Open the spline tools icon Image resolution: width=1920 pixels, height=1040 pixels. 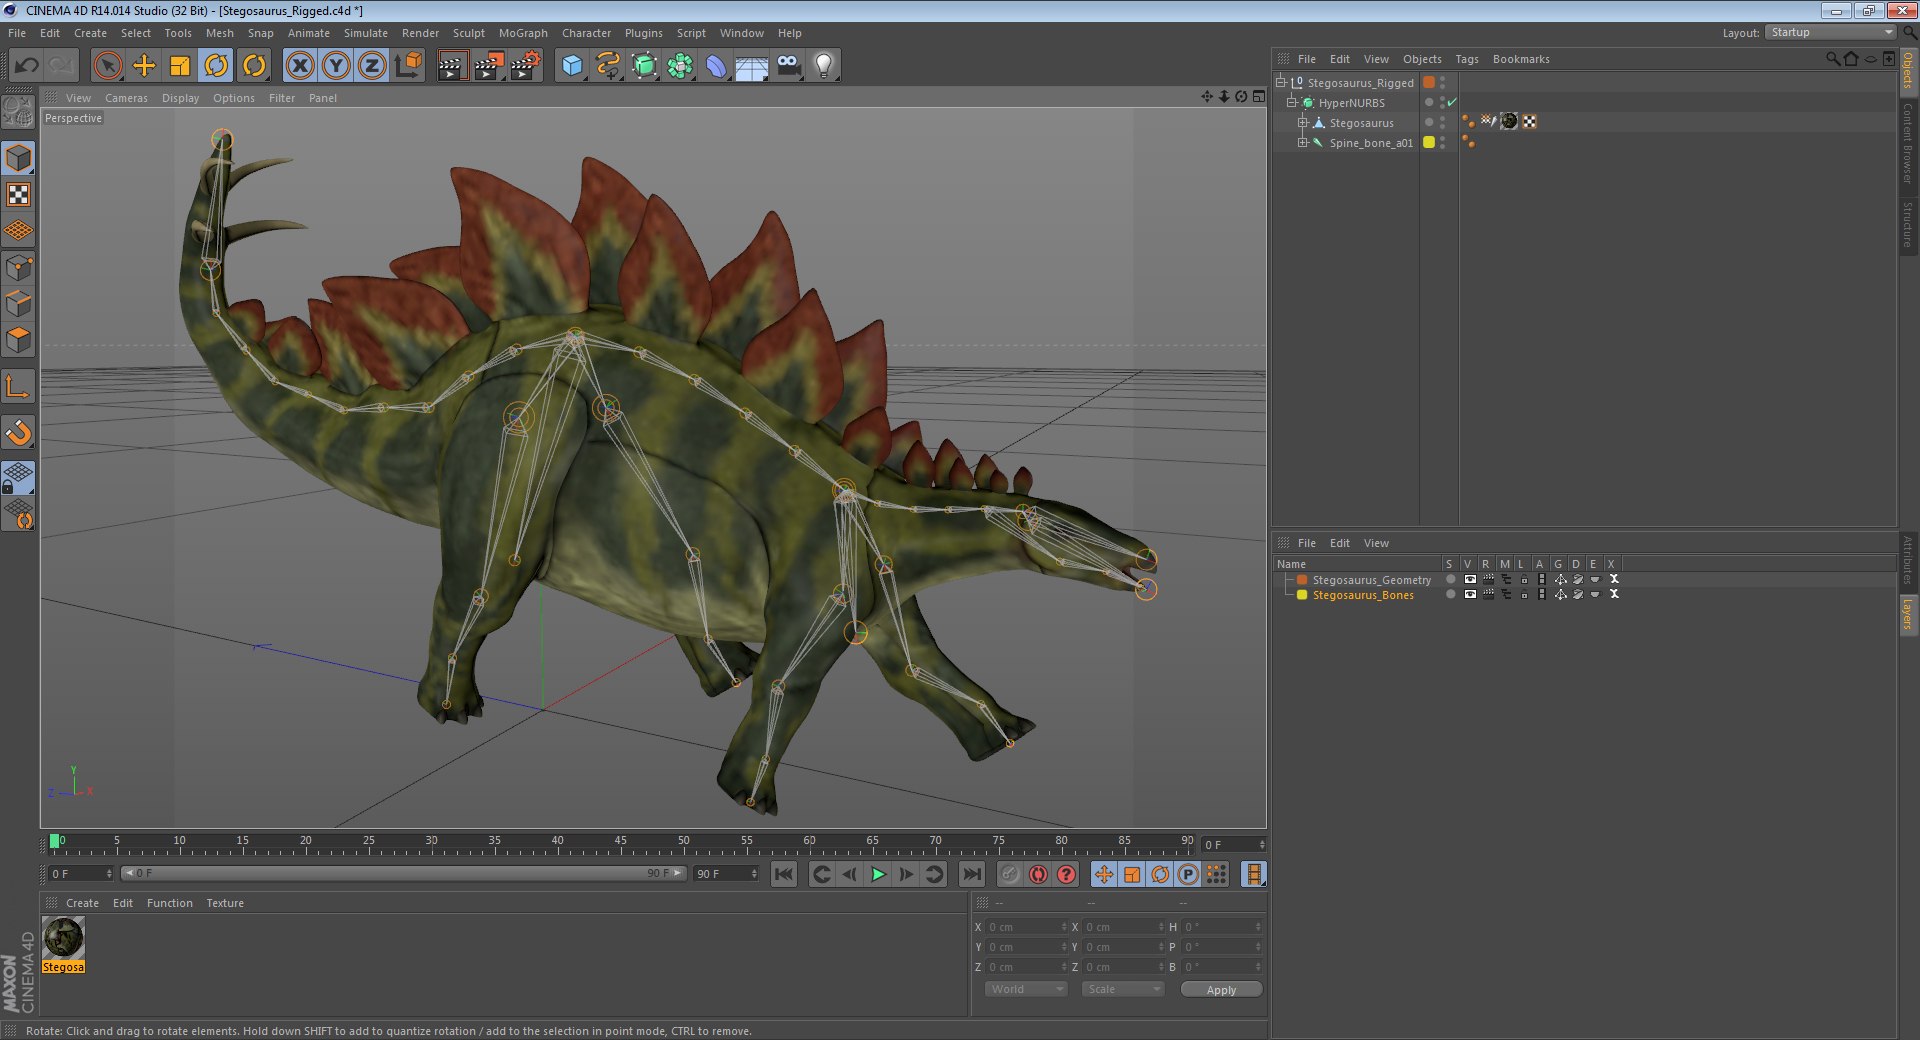608,66
